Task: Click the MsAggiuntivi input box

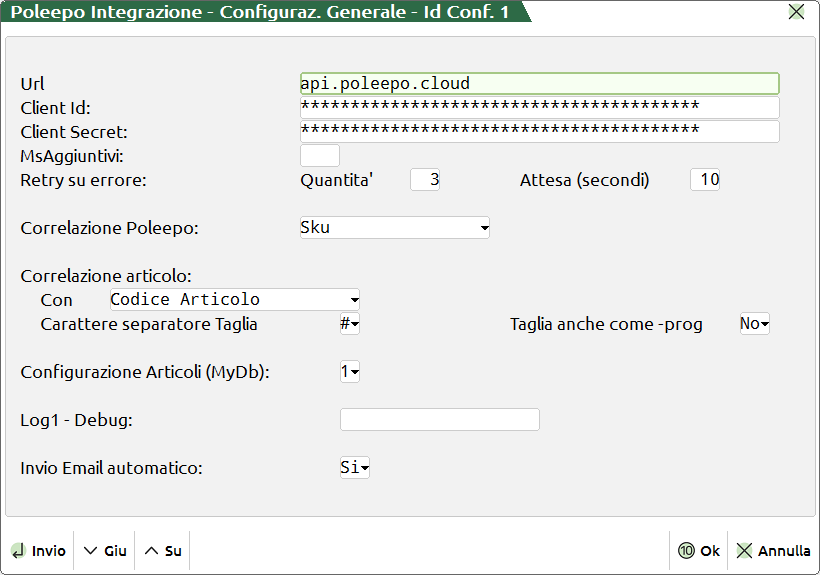Action: 320,156
